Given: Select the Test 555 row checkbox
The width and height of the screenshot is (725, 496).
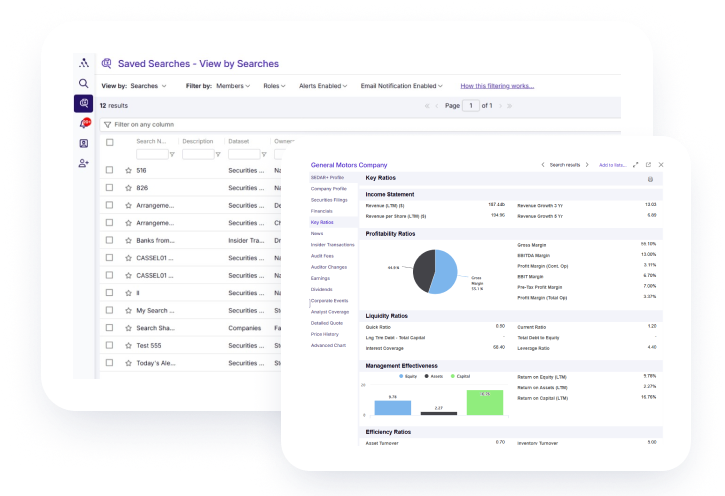Looking at the screenshot, I should [x=110, y=345].
